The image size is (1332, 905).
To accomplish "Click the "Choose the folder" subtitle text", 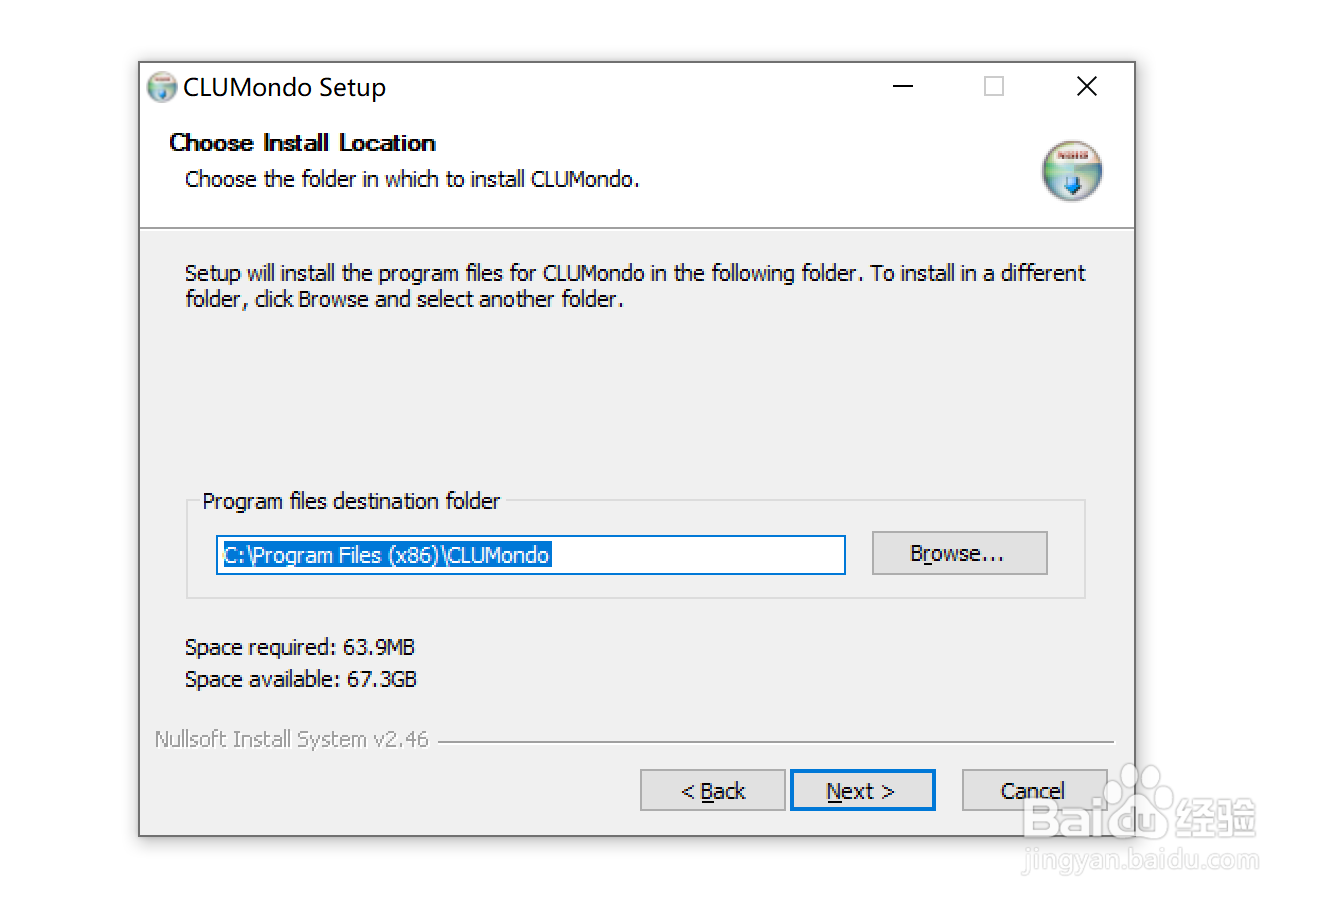I will (412, 180).
